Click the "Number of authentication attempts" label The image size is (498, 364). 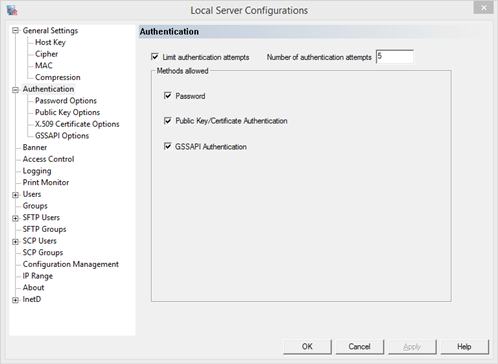[319, 57]
